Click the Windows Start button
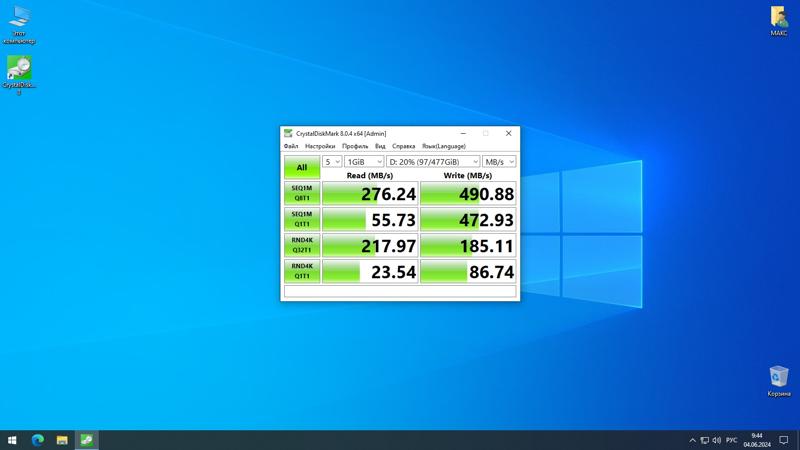Viewport: 800px width, 450px height. coord(12,440)
